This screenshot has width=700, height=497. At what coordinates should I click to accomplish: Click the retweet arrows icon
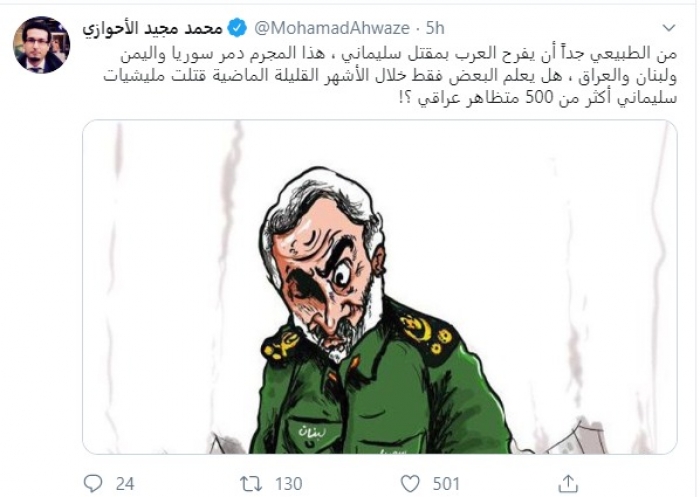pos(250,484)
